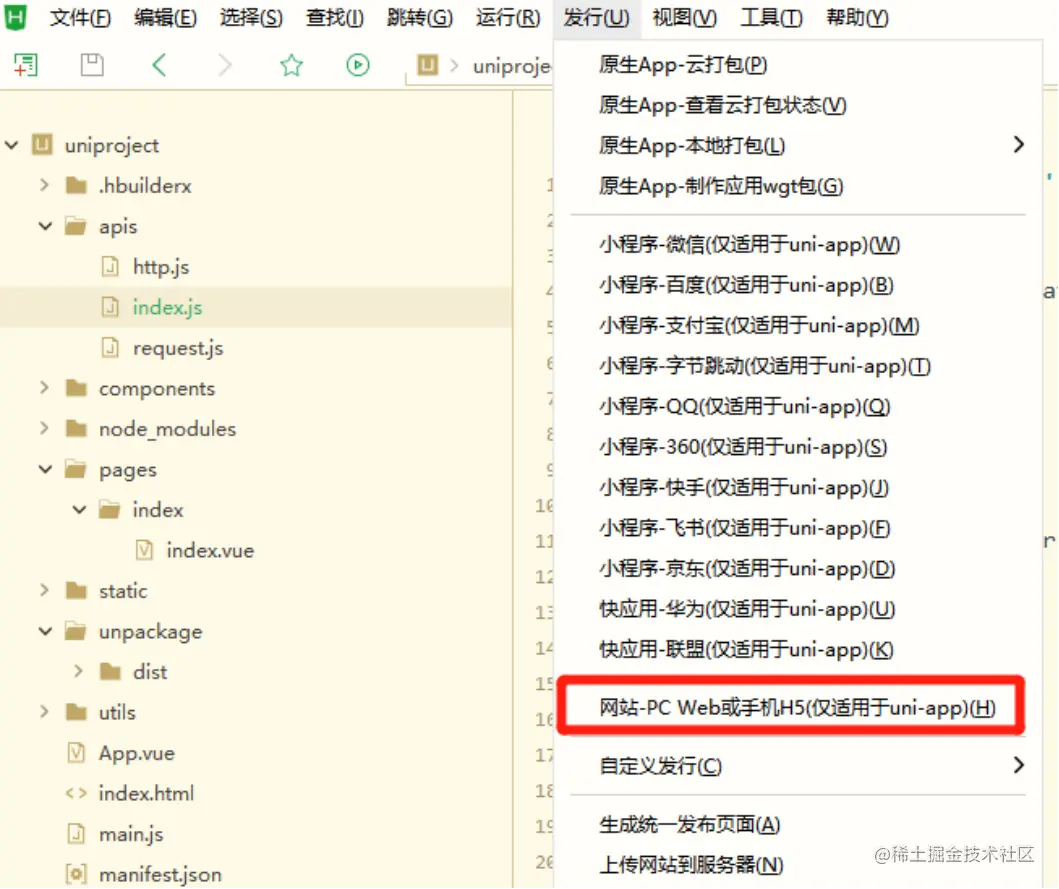This screenshot has width=1059, height=889.
Task: Open the 编辑(E) menu
Action: [165, 18]
